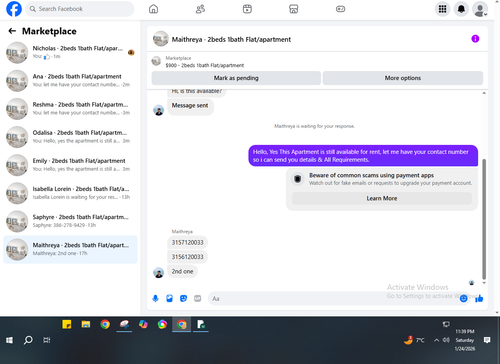Image resolution: width=500 pixels, height=364 pixels.
Task: Open Ana conversation
Action: 70,81
